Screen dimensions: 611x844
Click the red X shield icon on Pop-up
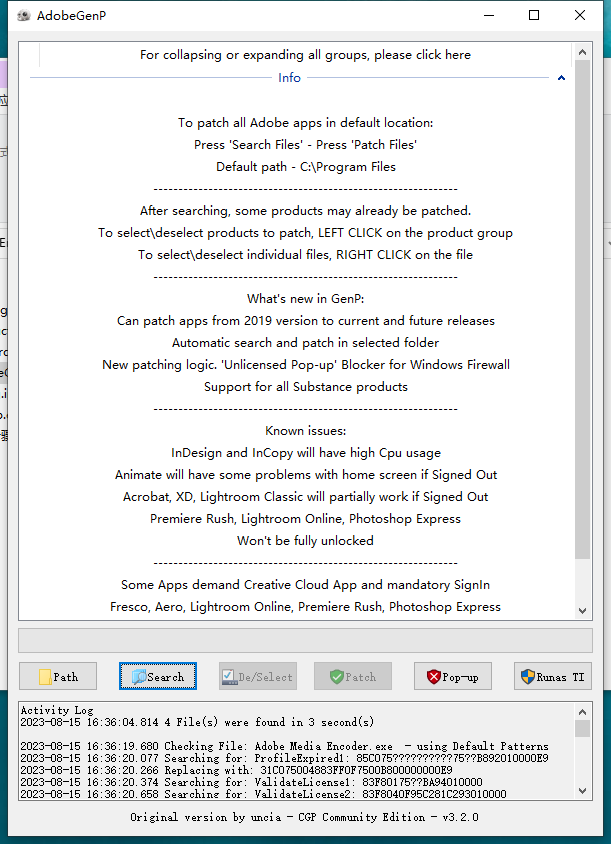pos(433,677)
